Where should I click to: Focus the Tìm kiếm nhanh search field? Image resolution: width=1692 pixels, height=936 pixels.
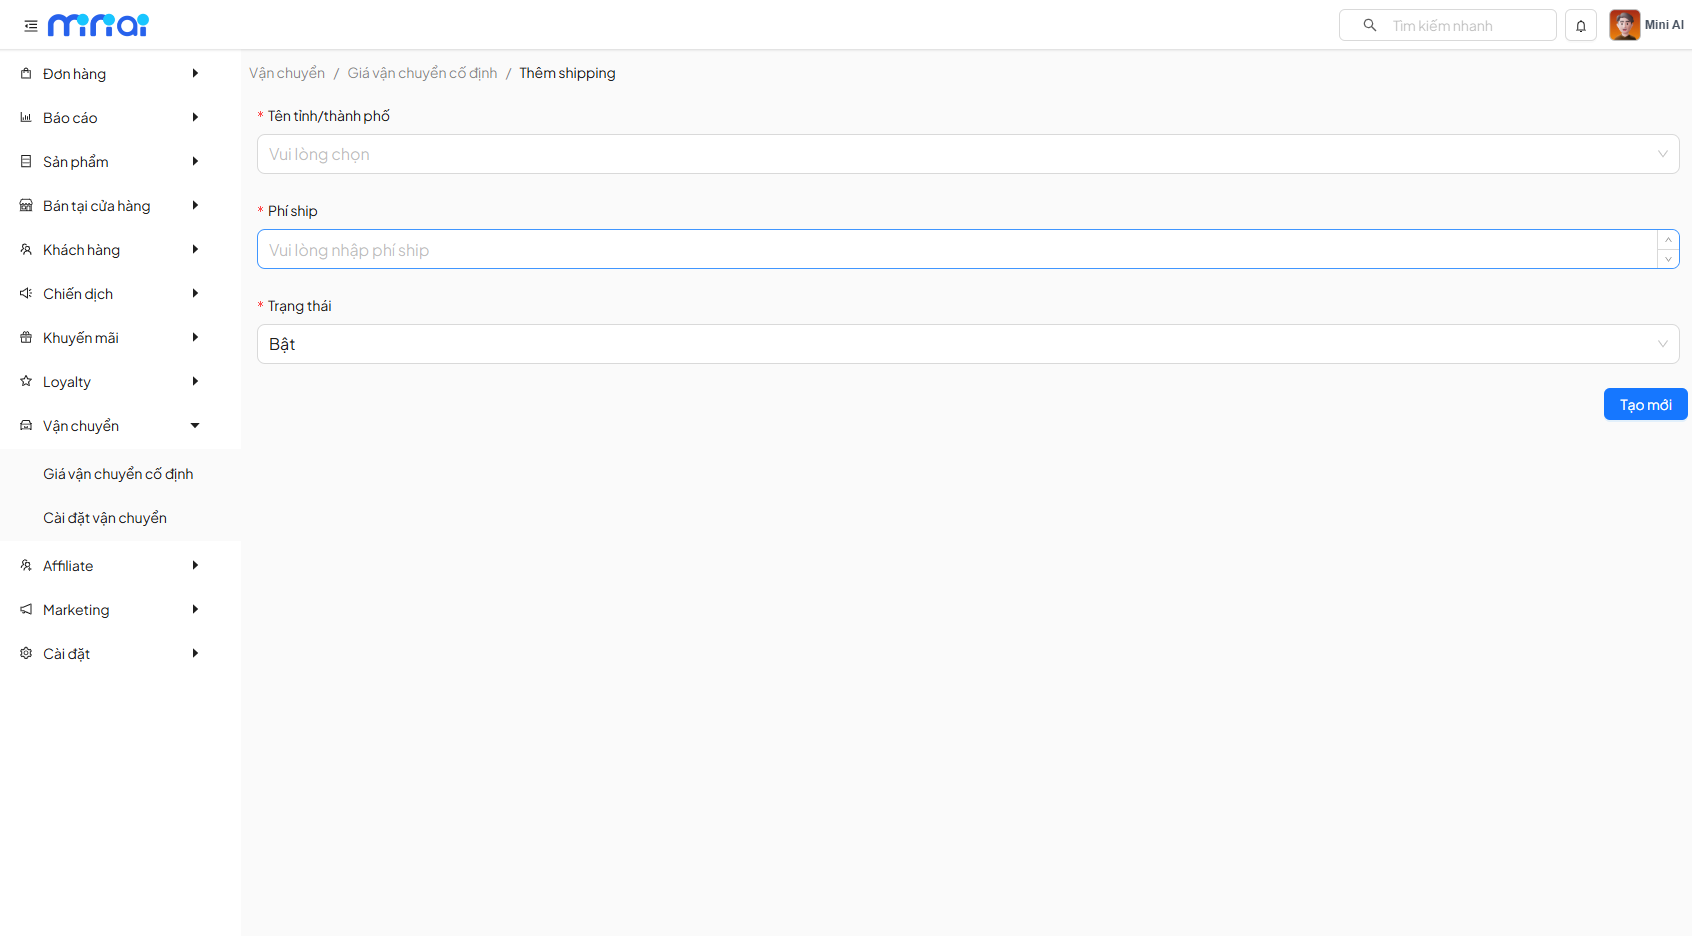(1467, 26)
